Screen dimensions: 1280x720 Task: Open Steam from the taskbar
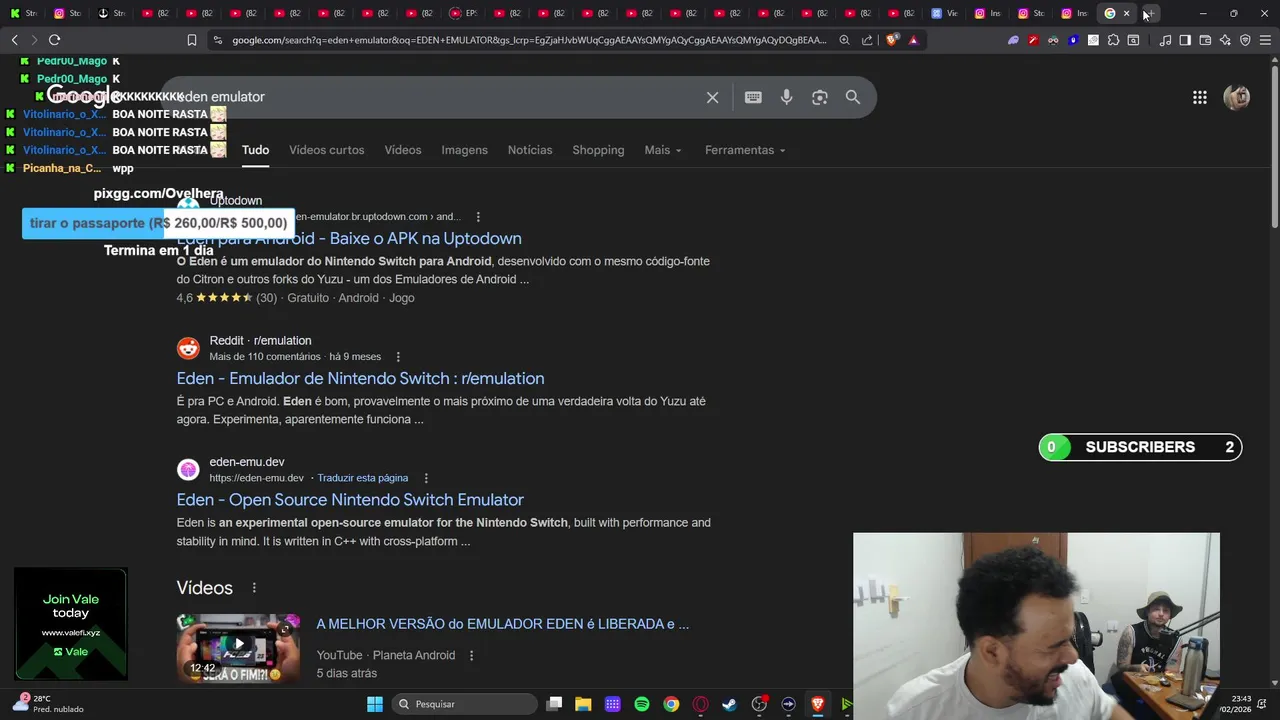(729, 704)
